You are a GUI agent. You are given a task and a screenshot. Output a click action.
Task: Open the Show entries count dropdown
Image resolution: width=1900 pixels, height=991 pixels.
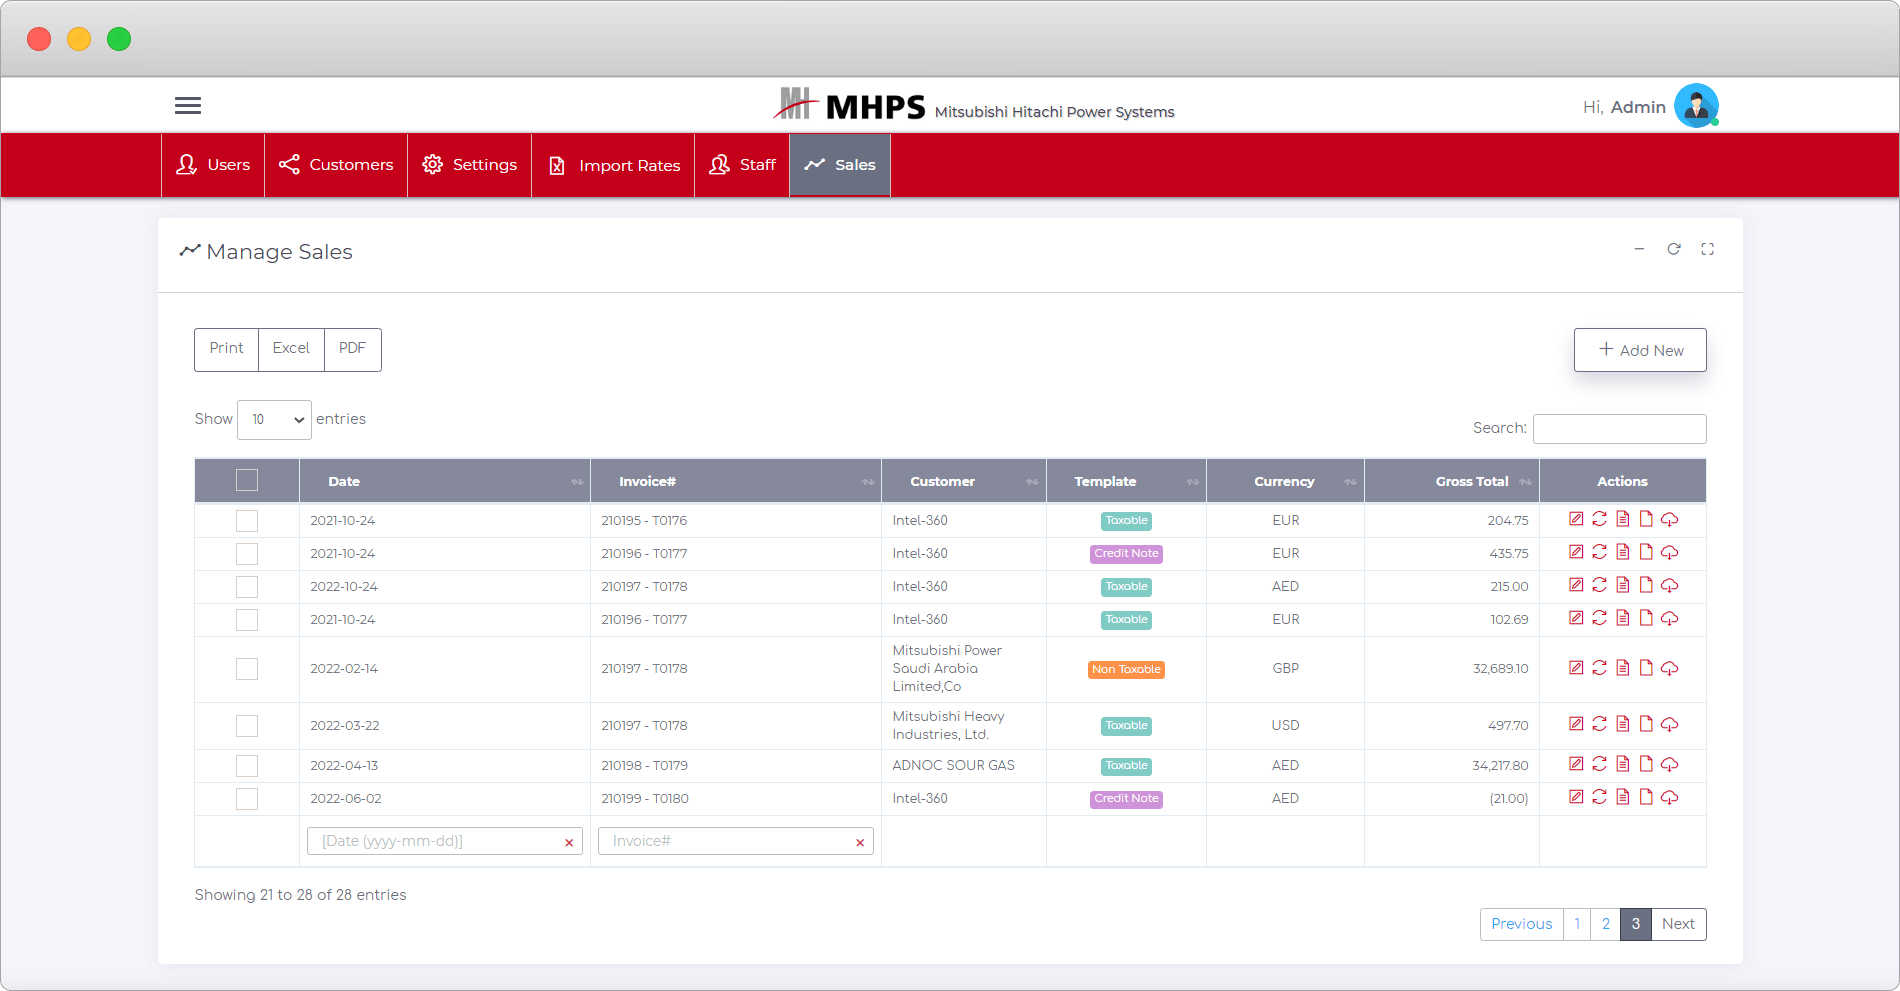point(274,420)
